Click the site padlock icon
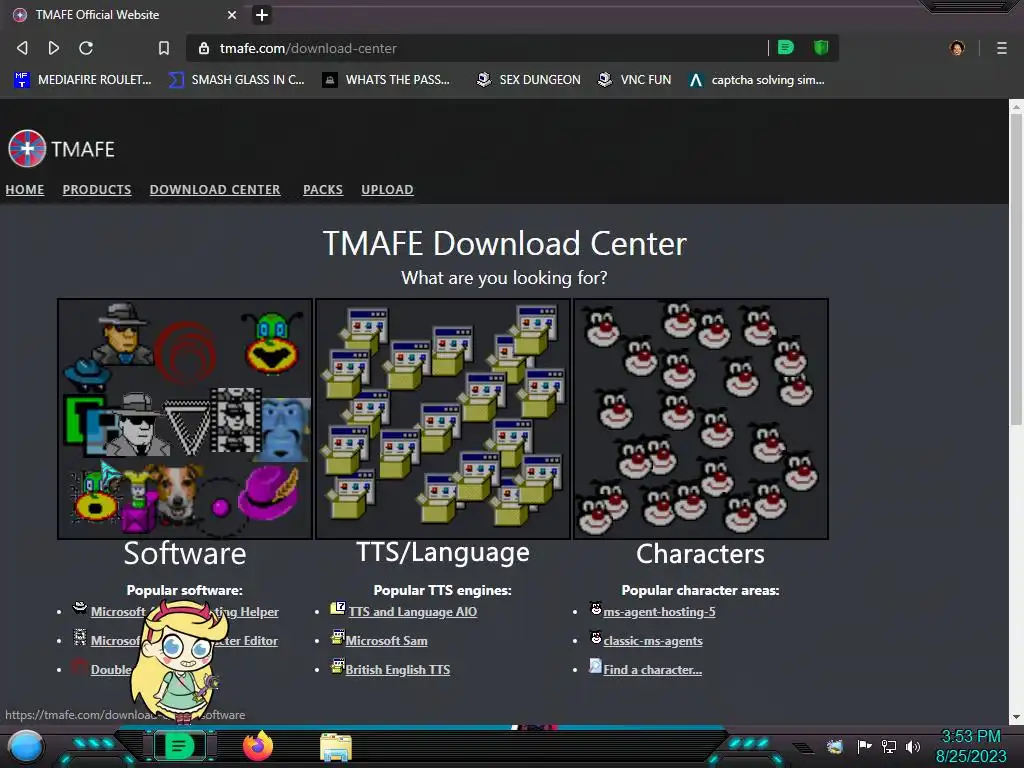This screenshot has width=1024, height=768. click(204, 48)
